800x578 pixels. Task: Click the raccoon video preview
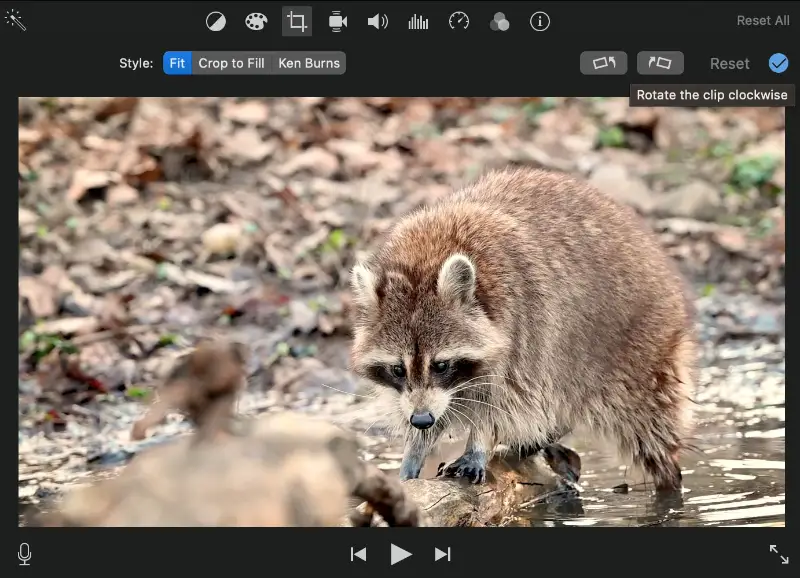402,312
